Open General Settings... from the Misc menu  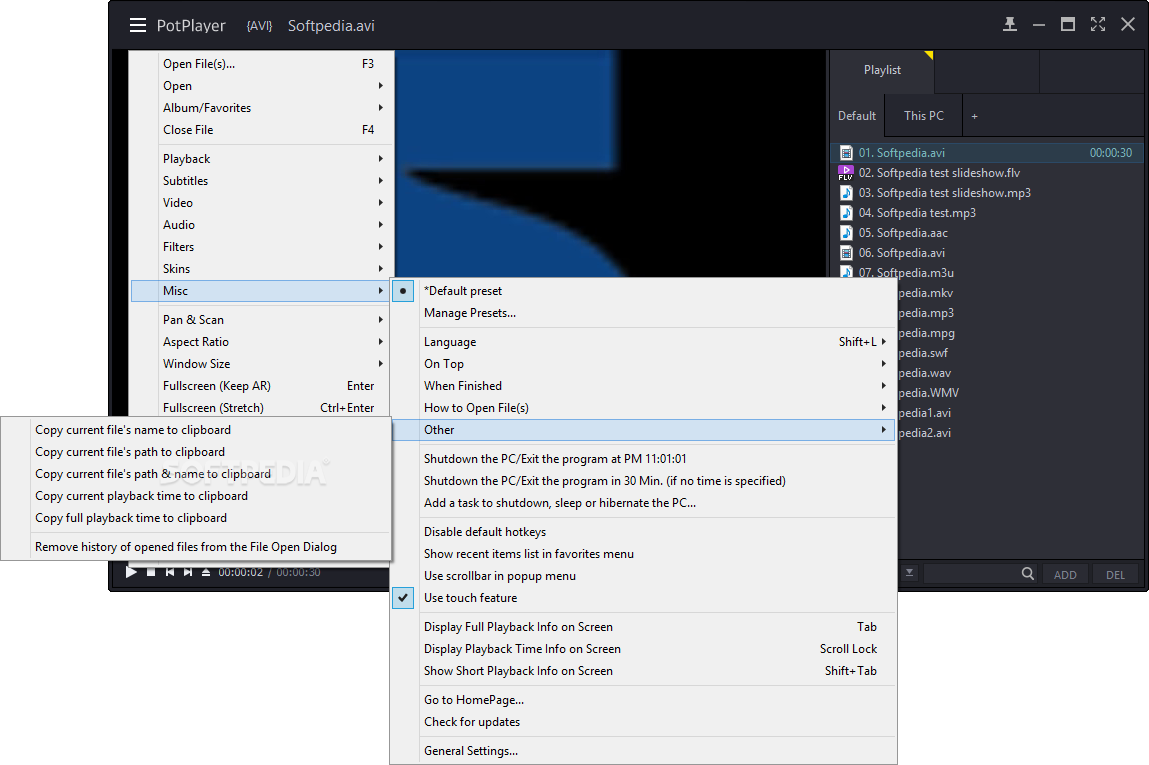[x=644, y=751]
